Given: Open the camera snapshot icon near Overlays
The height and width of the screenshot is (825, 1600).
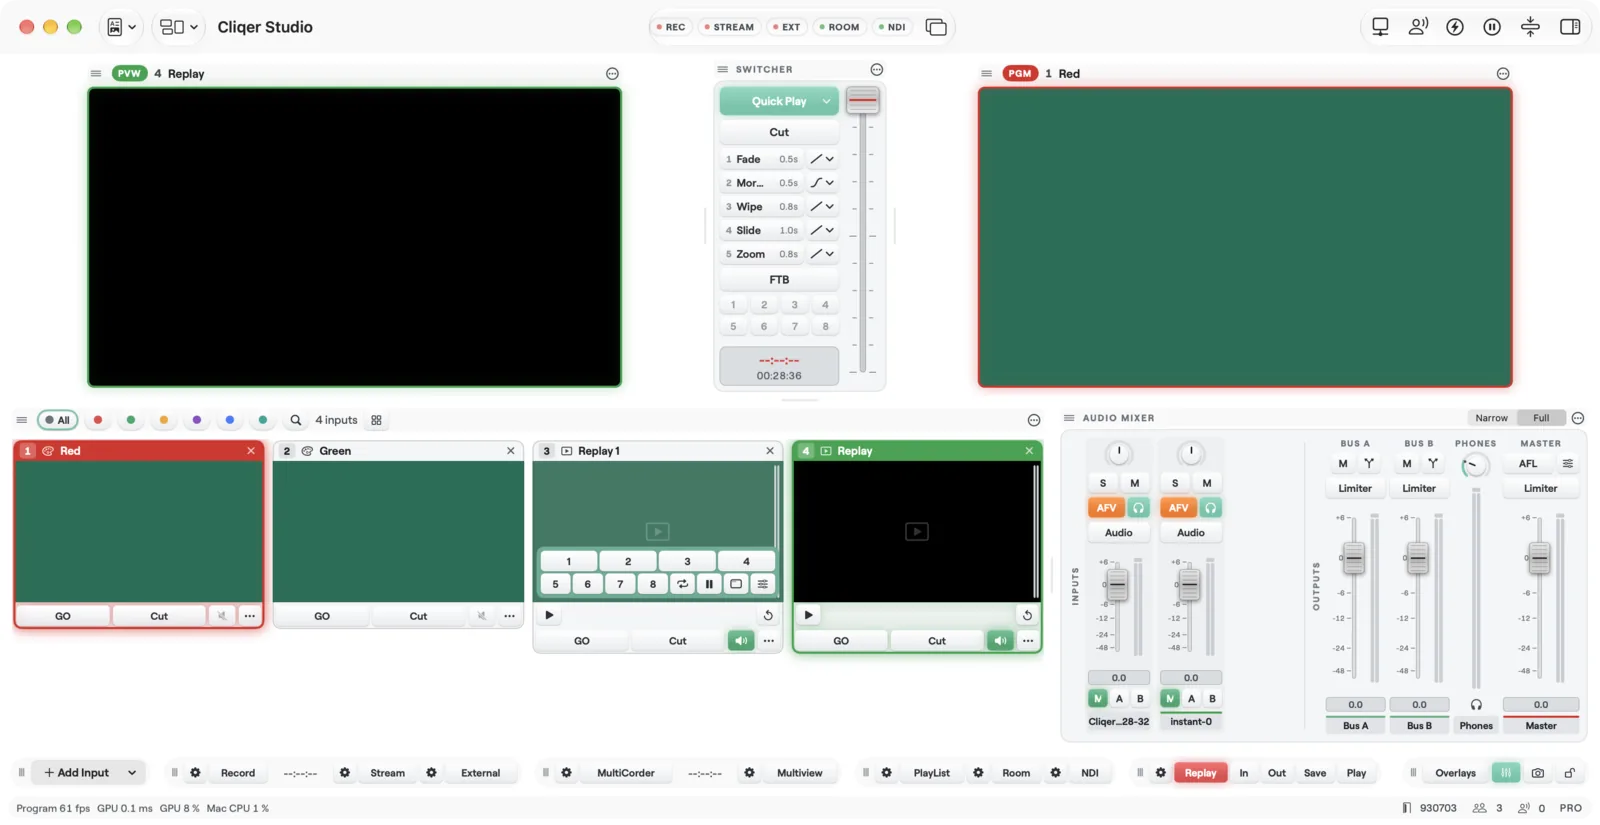Looking at the screenshot, I should point(1538,773).
